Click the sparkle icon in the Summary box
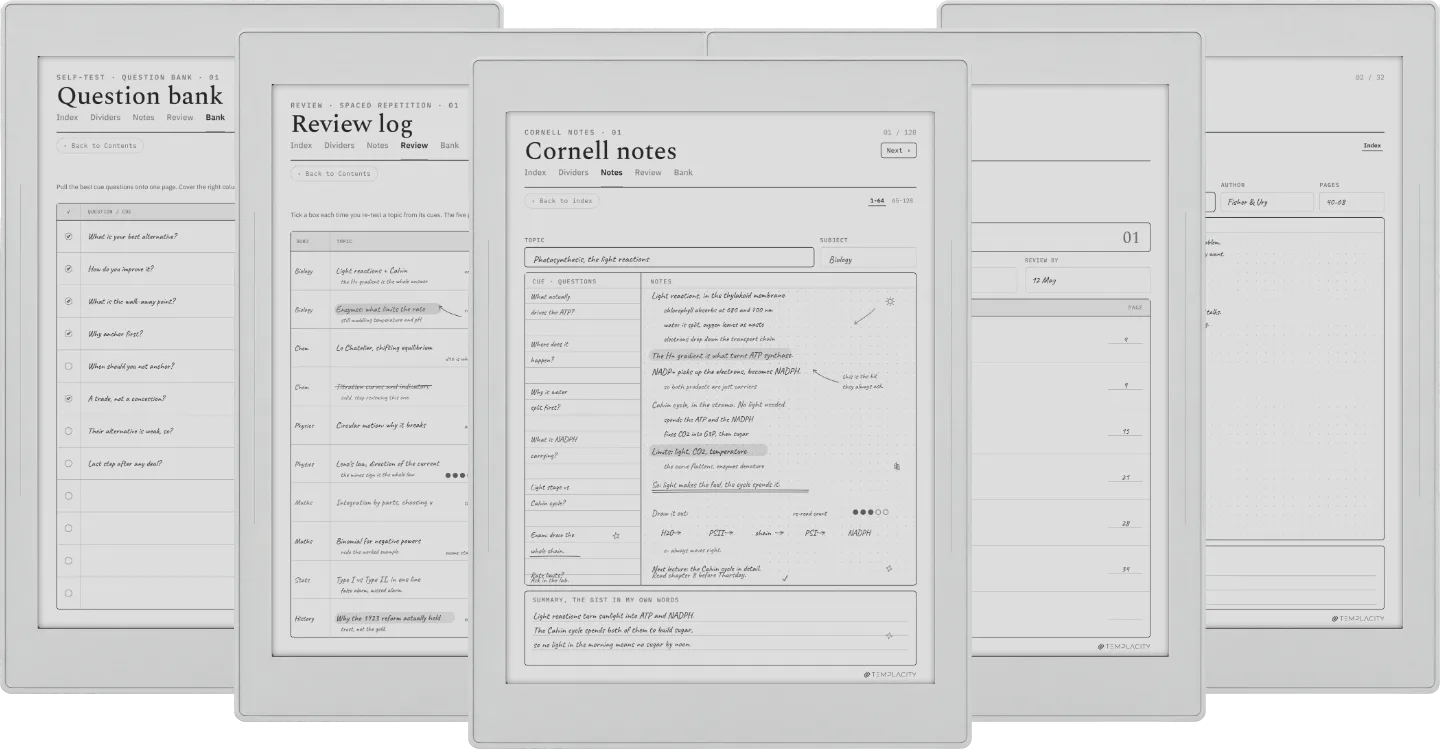This screenshot has width=1440, height=750. tap(889, 635)
